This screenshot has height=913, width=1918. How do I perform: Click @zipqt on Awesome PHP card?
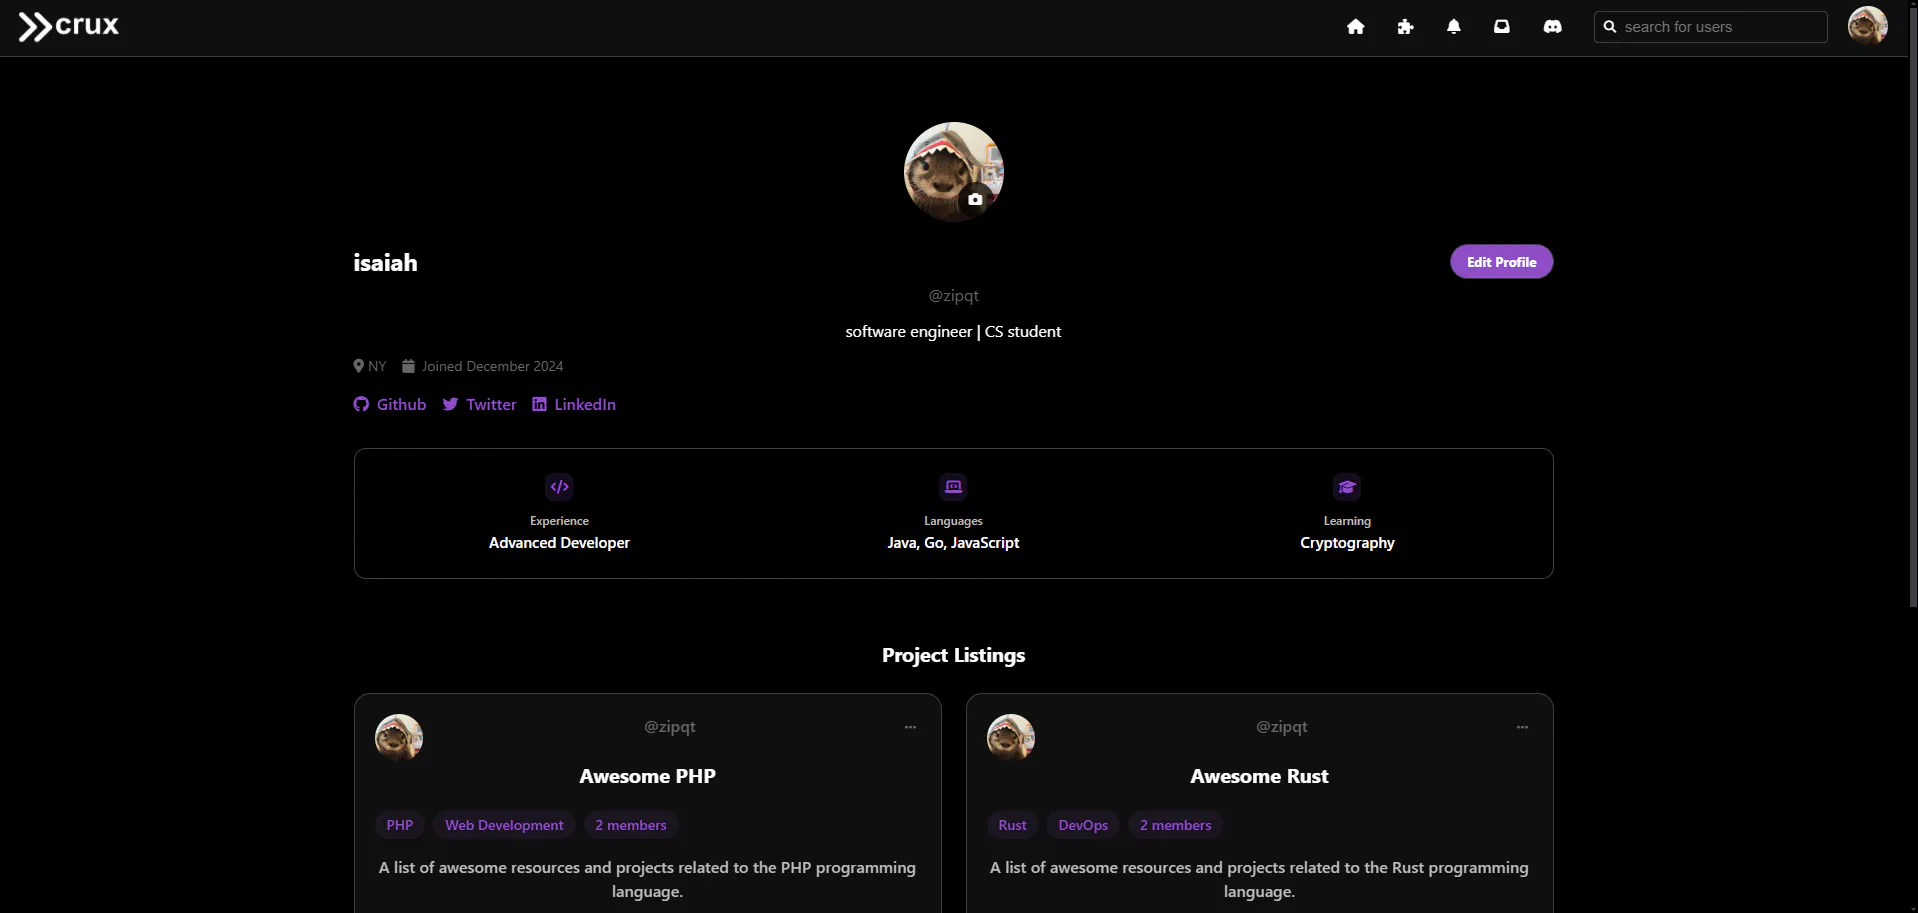coord(670,727)
